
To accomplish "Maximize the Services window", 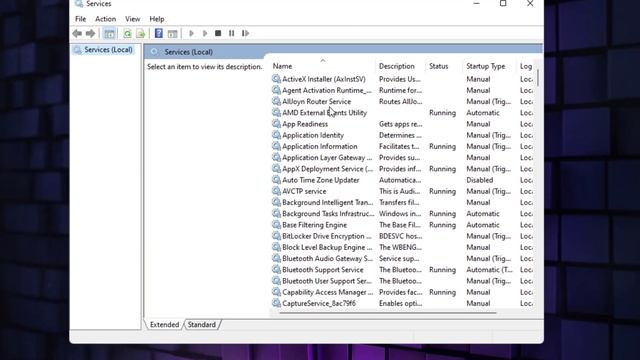I will (x=503, y=4).
